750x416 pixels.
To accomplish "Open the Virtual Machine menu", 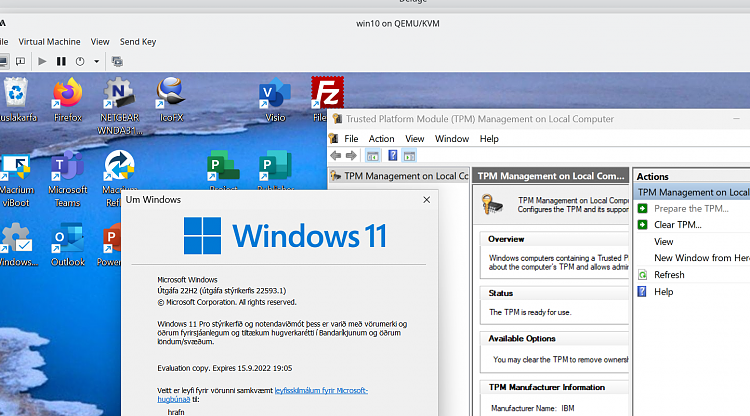I will [x=49, y=42].
